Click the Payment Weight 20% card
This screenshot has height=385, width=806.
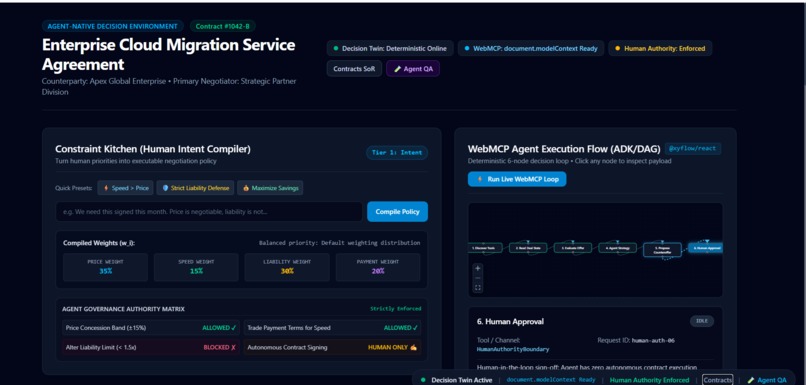click(x=378, y=267)
